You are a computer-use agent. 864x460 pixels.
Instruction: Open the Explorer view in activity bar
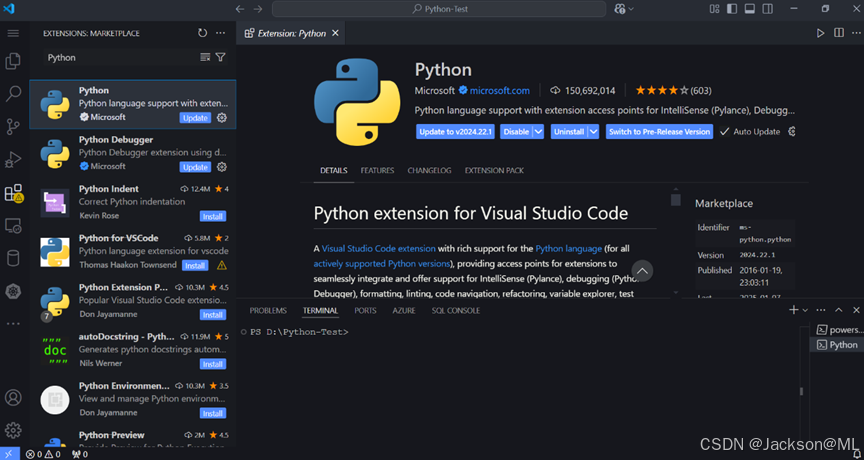pos(13,61)
